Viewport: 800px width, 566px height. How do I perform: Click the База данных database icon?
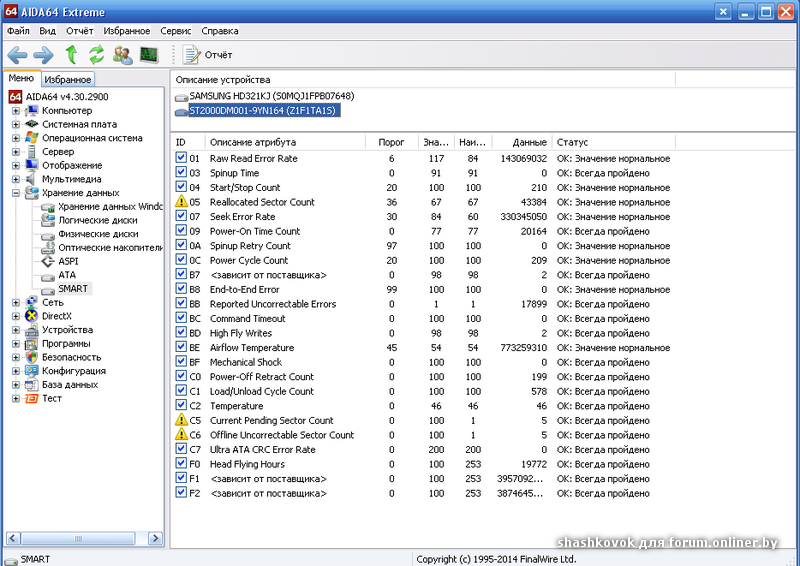coord(32,384)
